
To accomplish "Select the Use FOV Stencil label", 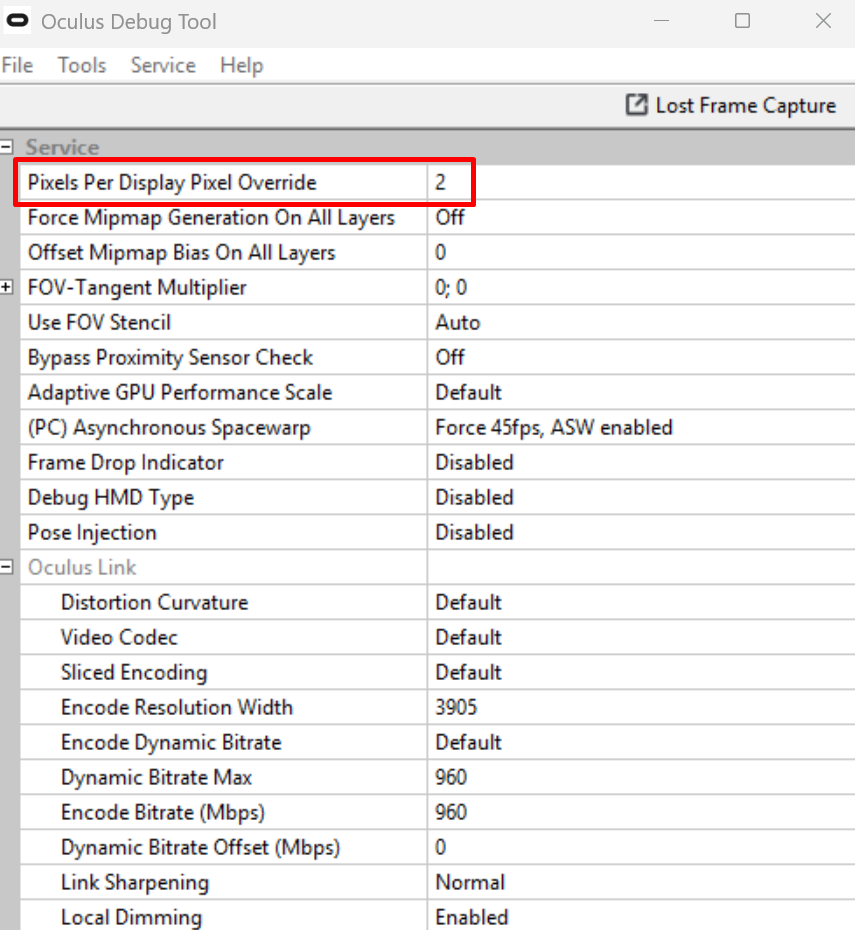I will (99, 322).
